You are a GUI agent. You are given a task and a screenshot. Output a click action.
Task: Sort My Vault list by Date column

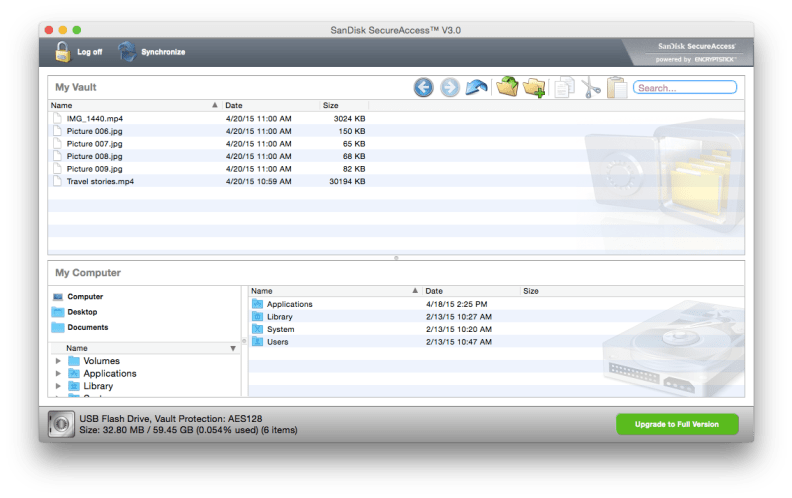270,106
